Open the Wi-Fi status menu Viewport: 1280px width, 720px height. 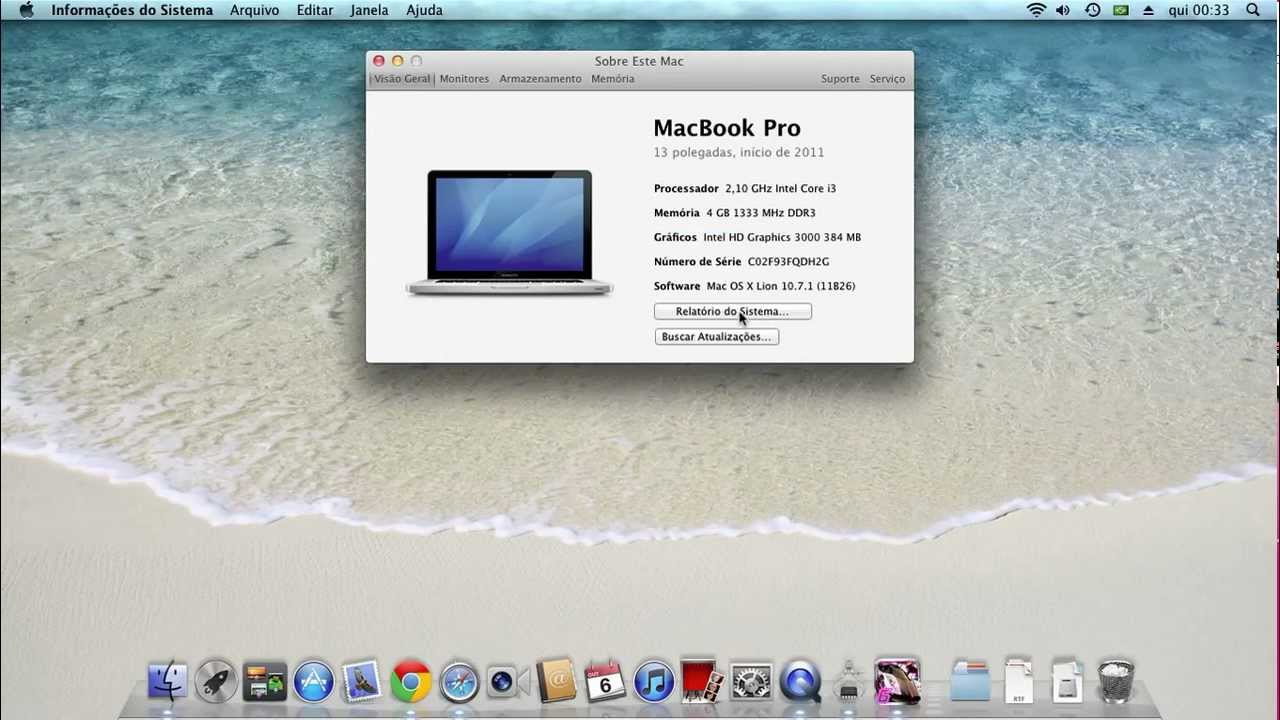[1036, 10]
